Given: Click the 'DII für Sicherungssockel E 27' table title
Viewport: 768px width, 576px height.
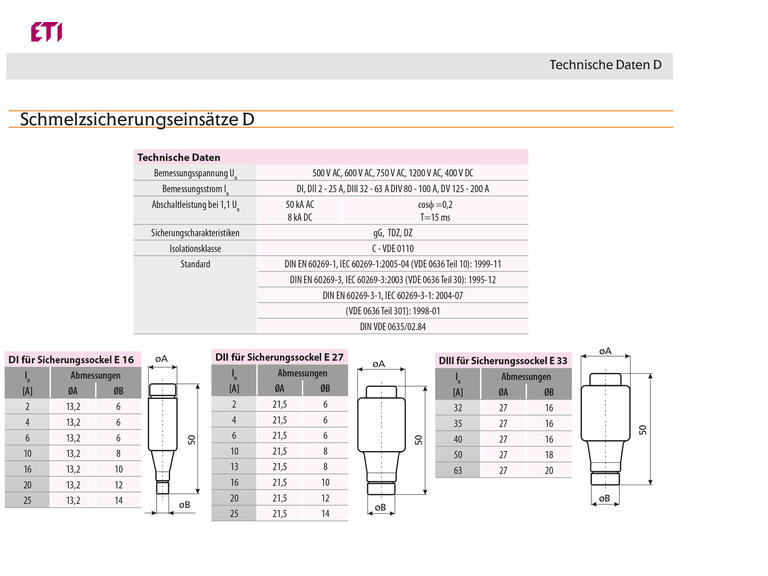Looking at the screenshot, I should point(279,357).
